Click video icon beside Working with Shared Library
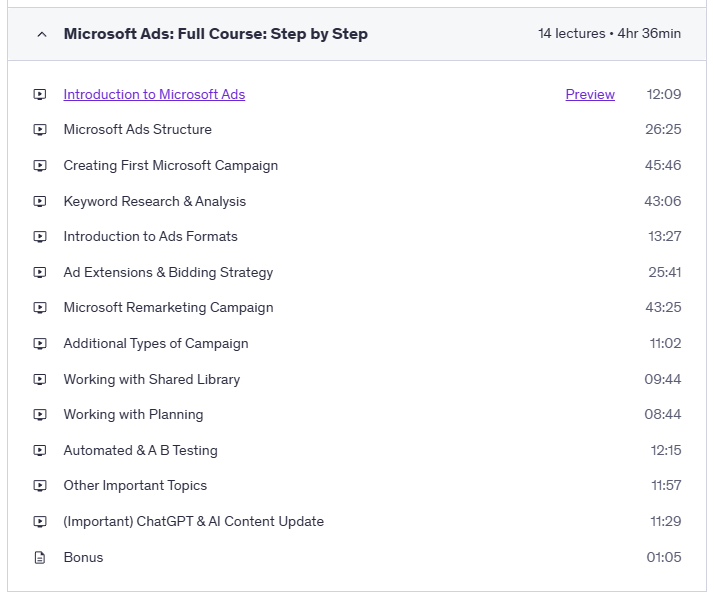714x600 pixels. (40, 380)
